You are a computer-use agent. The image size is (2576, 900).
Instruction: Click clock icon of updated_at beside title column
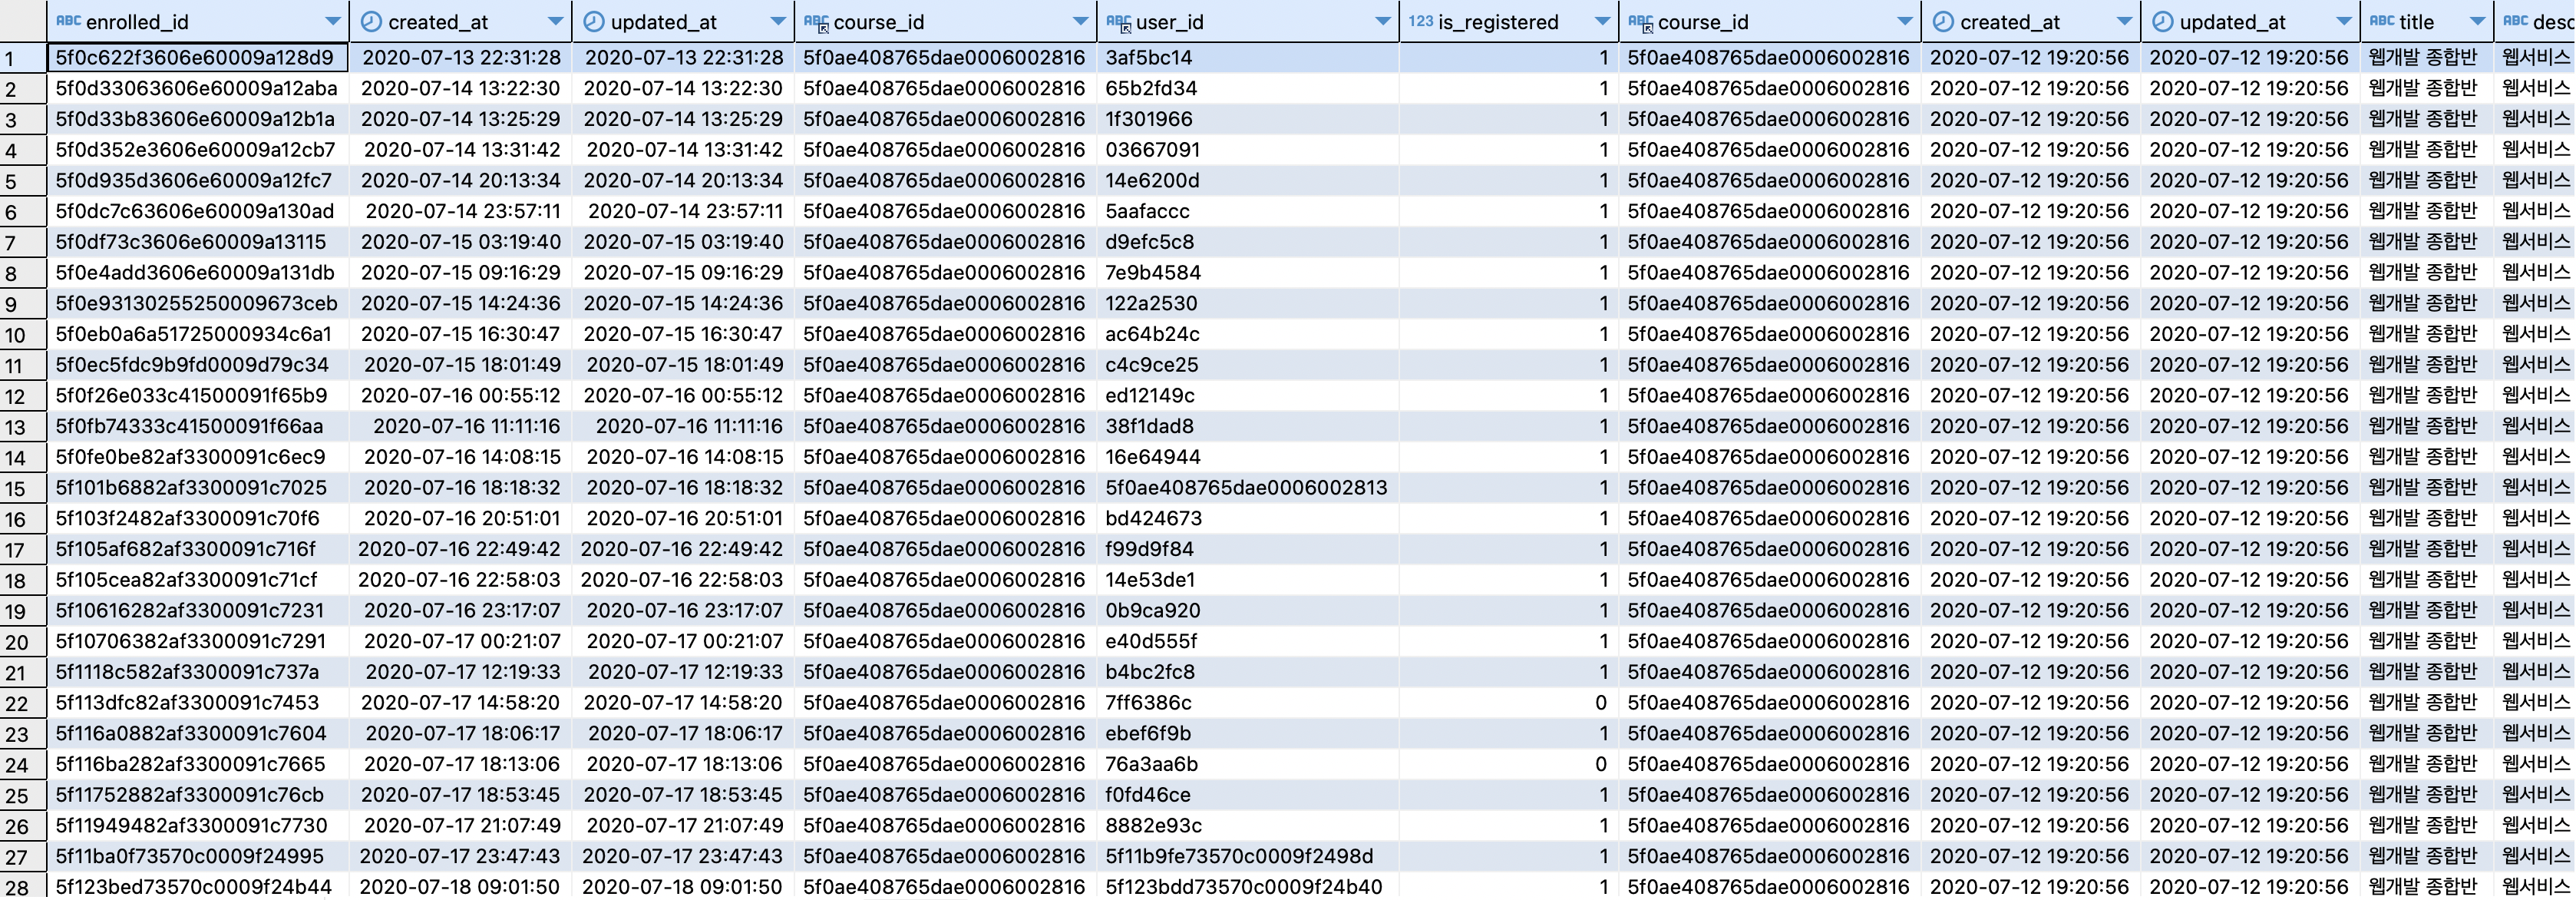click(x=2162, y=21)
